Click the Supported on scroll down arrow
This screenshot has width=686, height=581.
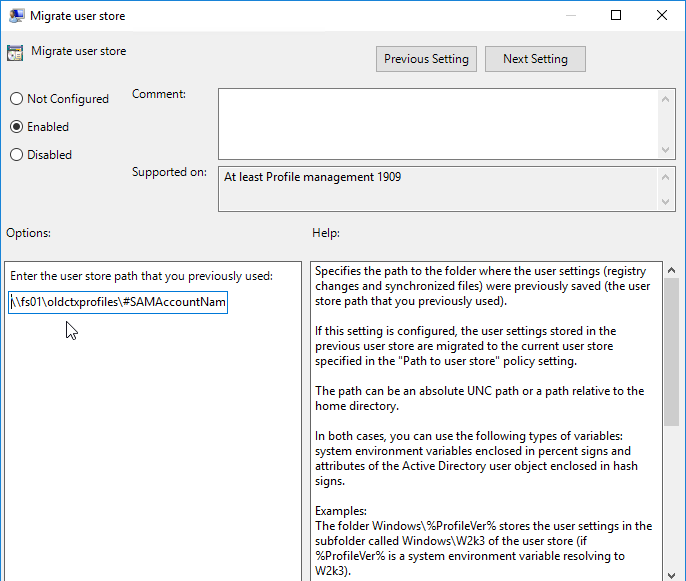point(665,202)
